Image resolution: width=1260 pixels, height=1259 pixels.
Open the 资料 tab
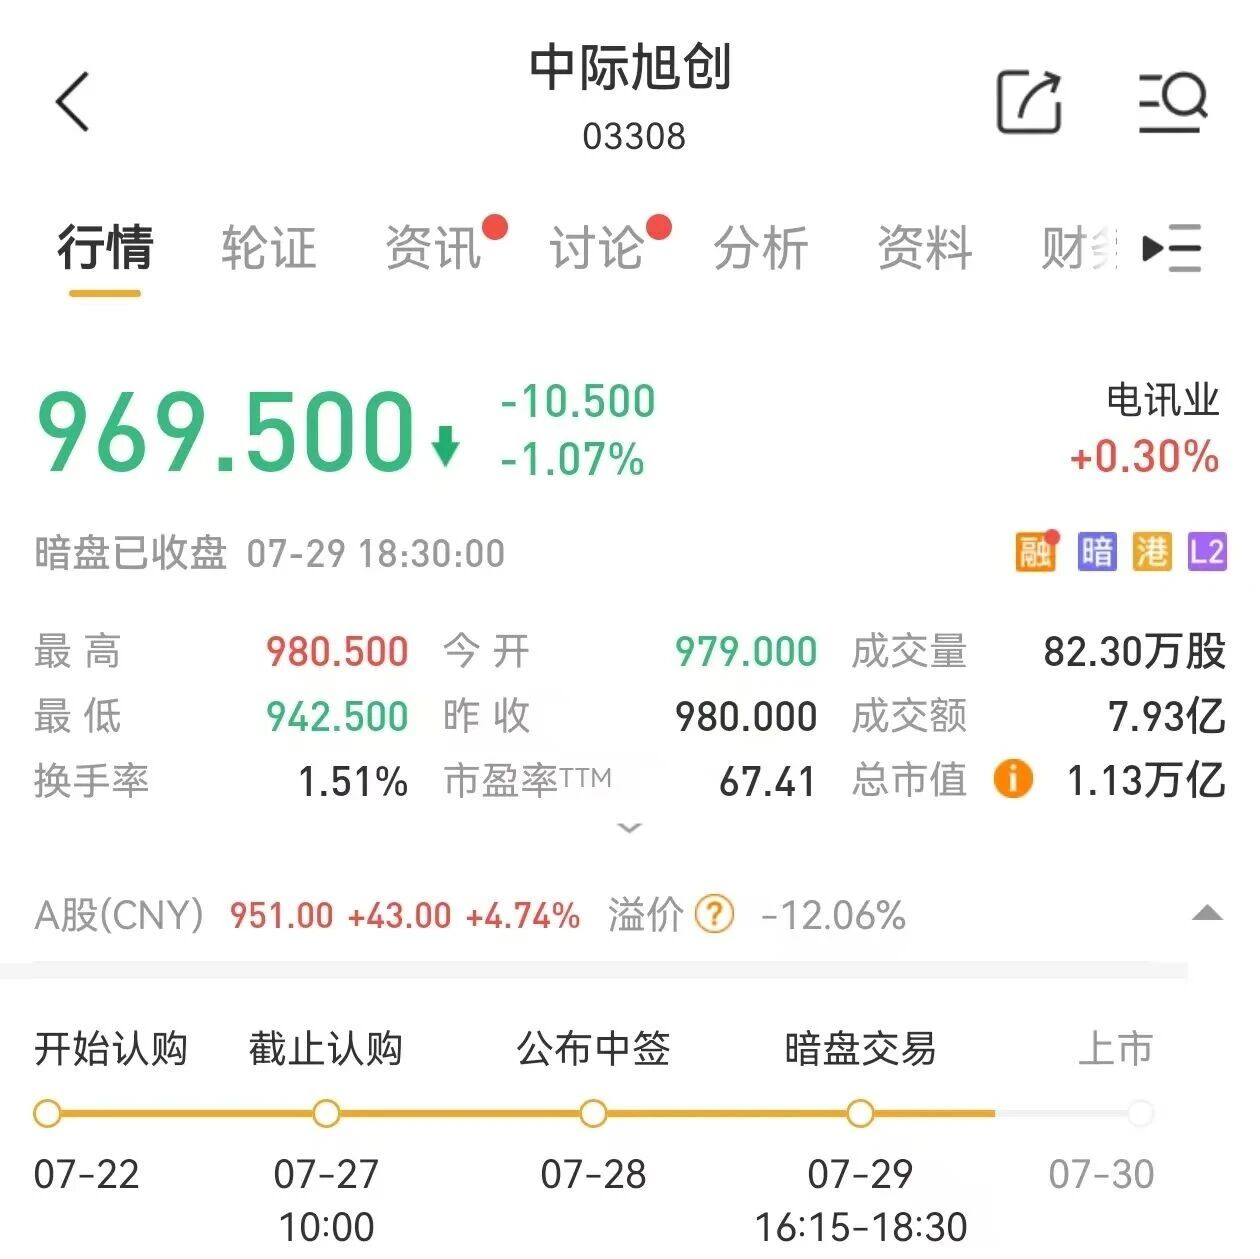[x=925, y=247]
